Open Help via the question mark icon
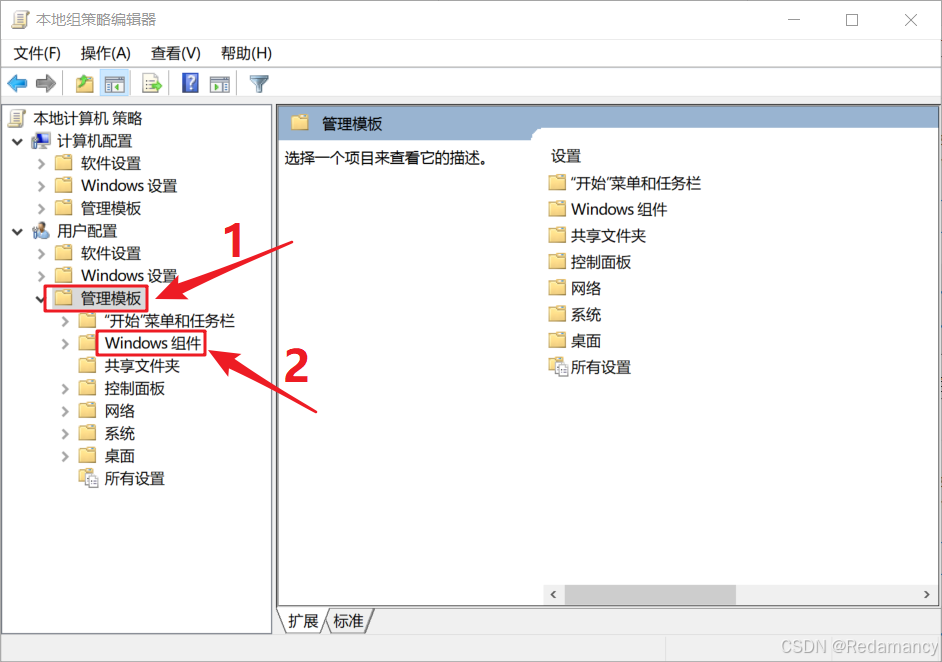942x662 pixels. click(x=190, y=83)
